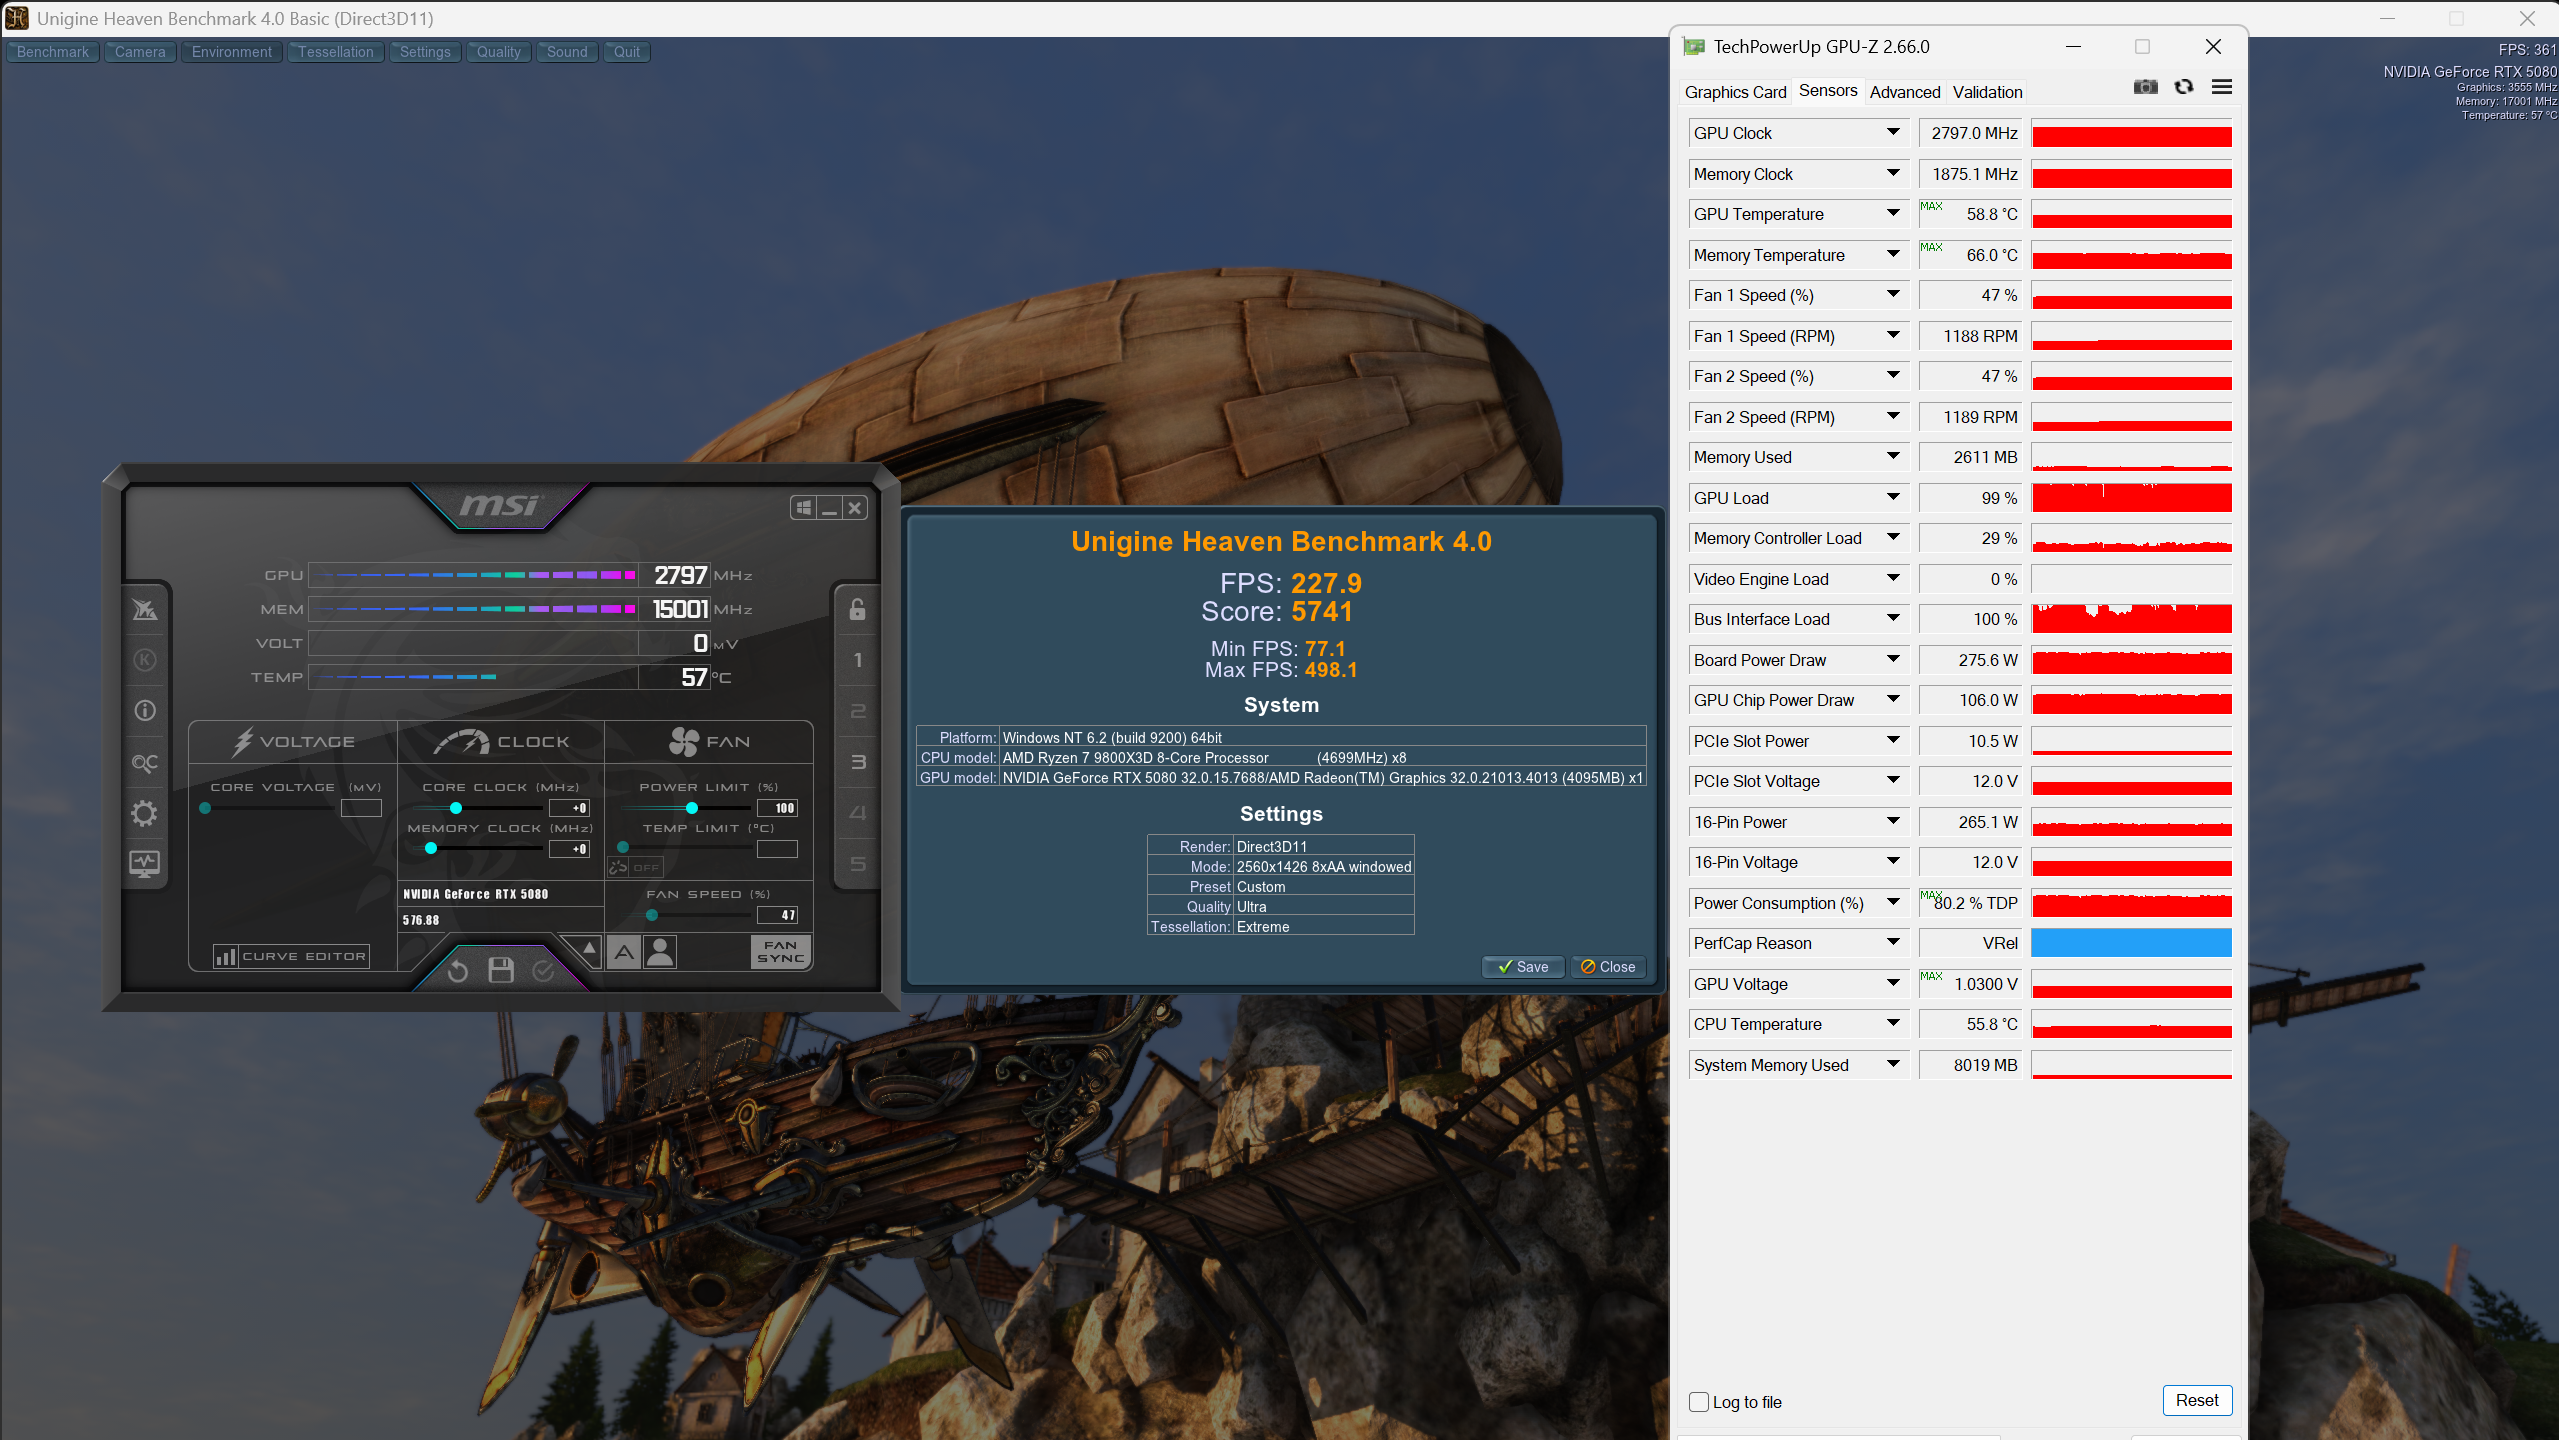The image size is (2559, 1440).
Task: Toggle auto fan speed (A) in Afterburner
Action: 624,952
